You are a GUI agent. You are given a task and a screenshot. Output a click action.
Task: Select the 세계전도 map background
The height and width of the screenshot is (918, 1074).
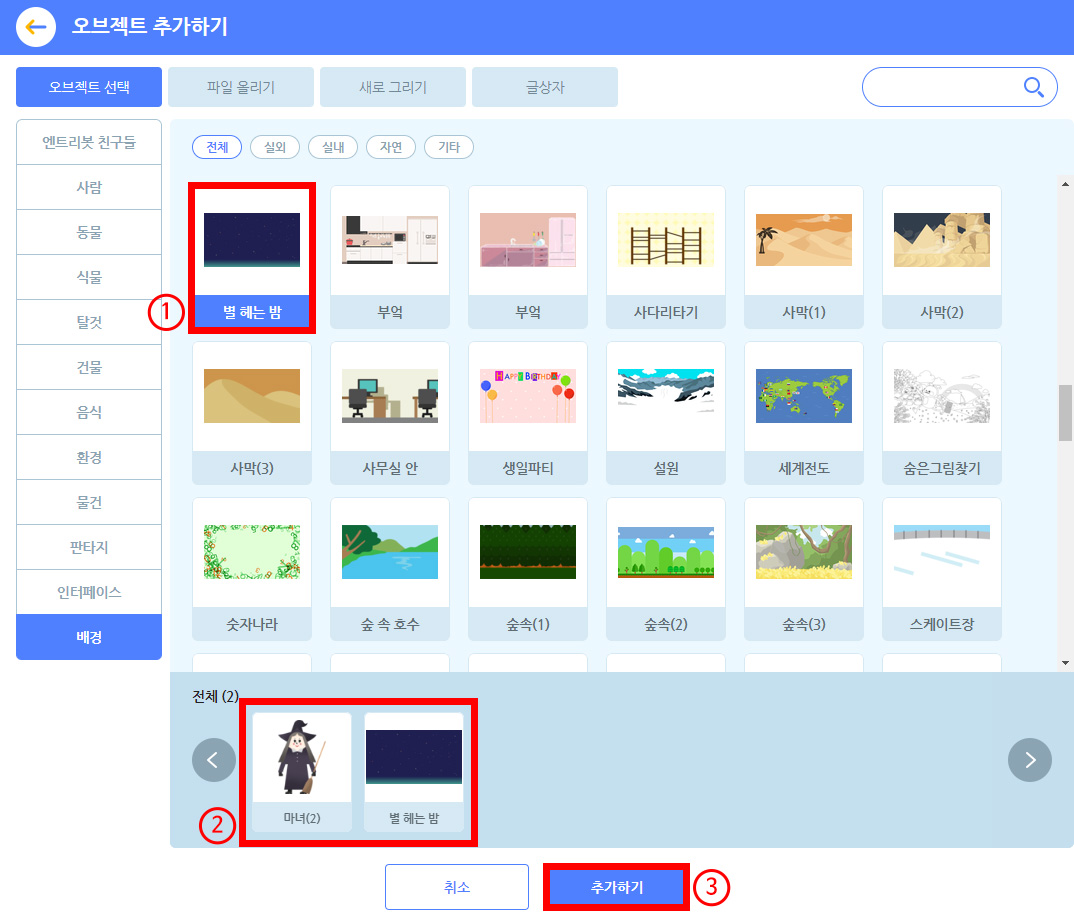pyautogui.click(x=804, y=413)
